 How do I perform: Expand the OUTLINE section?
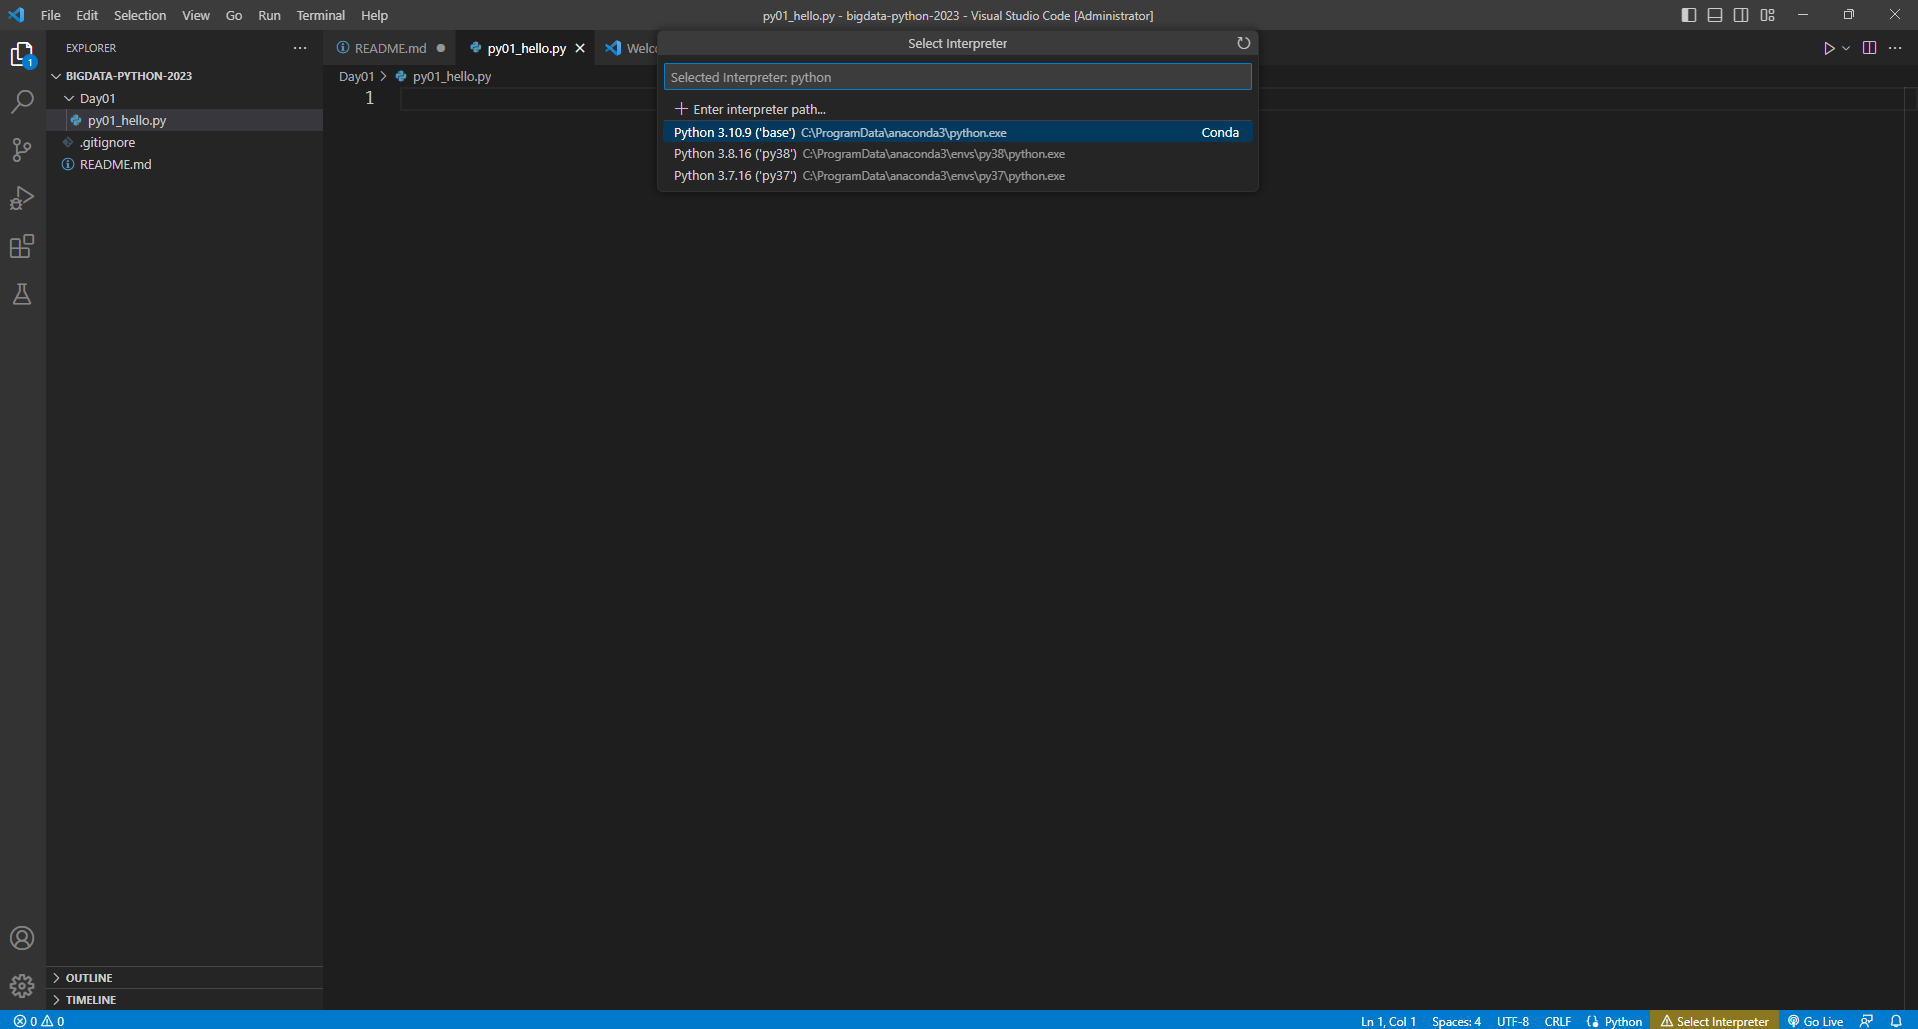[184, 977]
